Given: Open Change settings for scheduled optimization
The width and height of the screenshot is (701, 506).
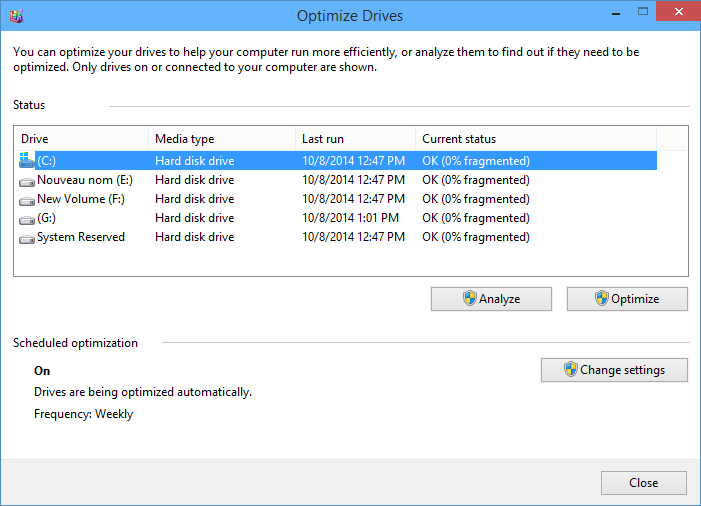Looking at the screenshot, I should (x=614, y=370).
